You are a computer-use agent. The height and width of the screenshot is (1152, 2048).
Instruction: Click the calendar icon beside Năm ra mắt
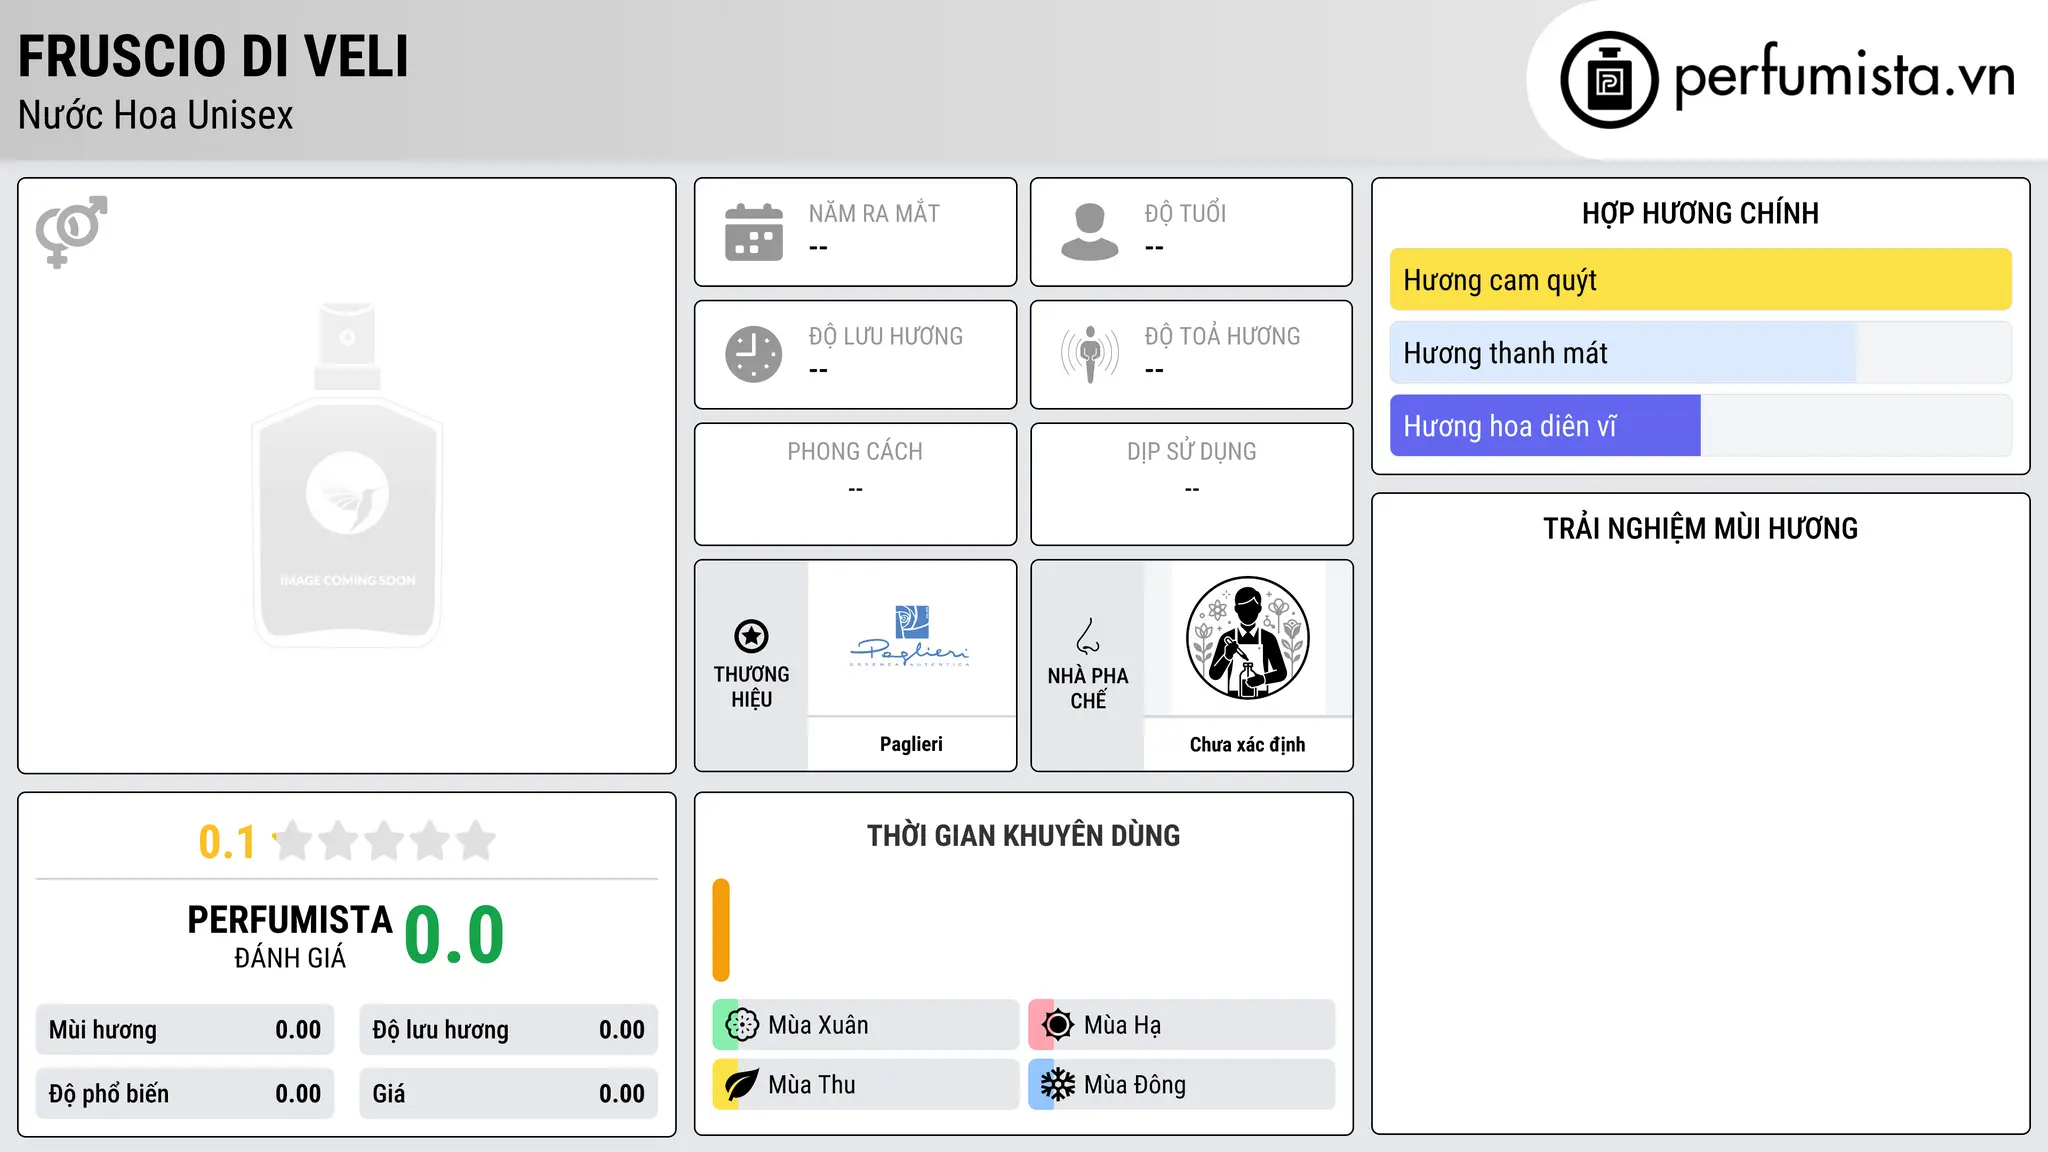(x=754, y=232)
